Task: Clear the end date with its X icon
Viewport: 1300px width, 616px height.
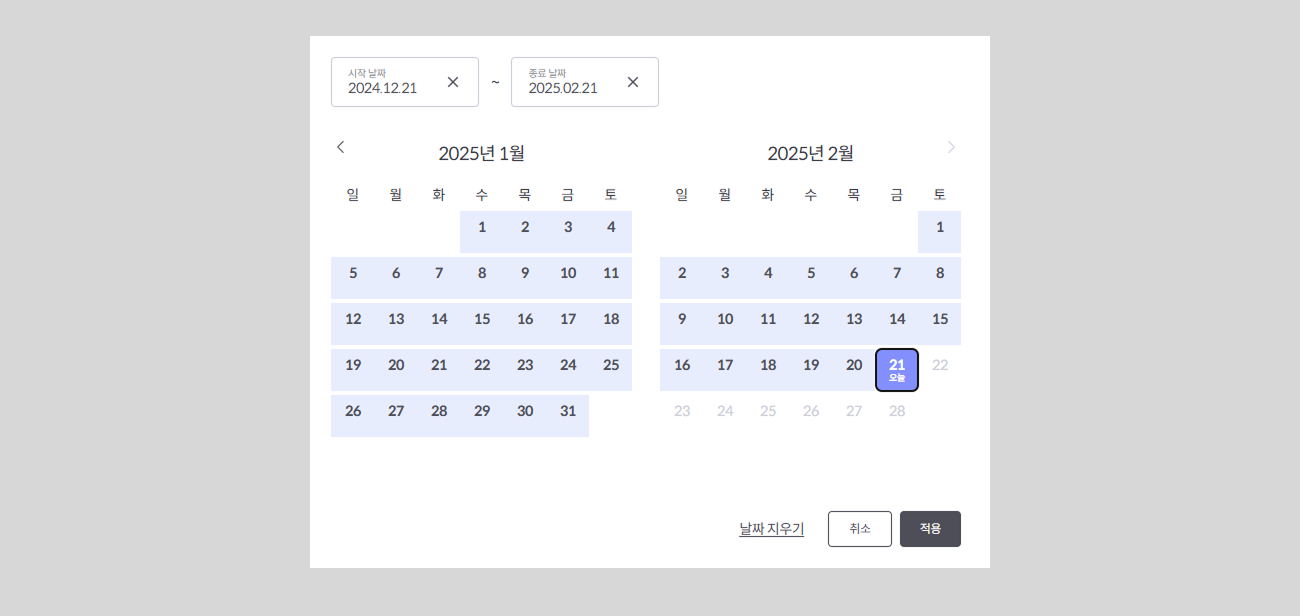Action: tap(633, 82)
